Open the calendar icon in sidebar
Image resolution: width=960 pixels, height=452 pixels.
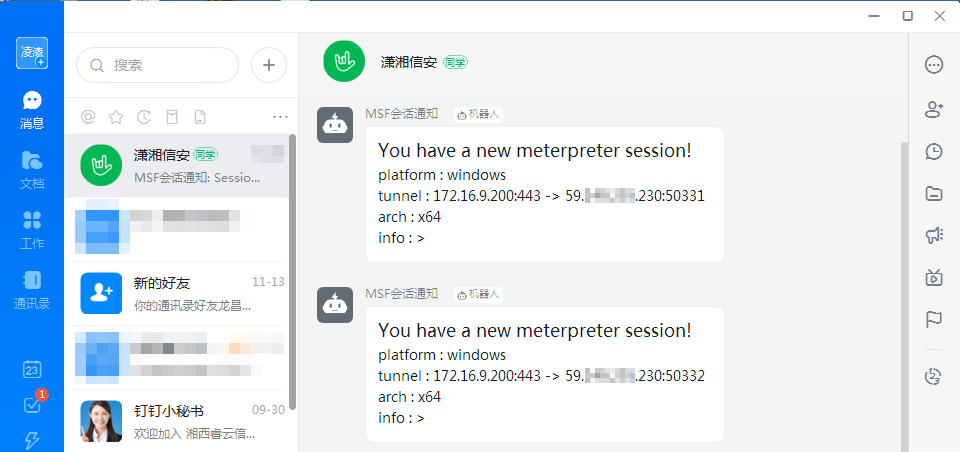pos(32,369)
